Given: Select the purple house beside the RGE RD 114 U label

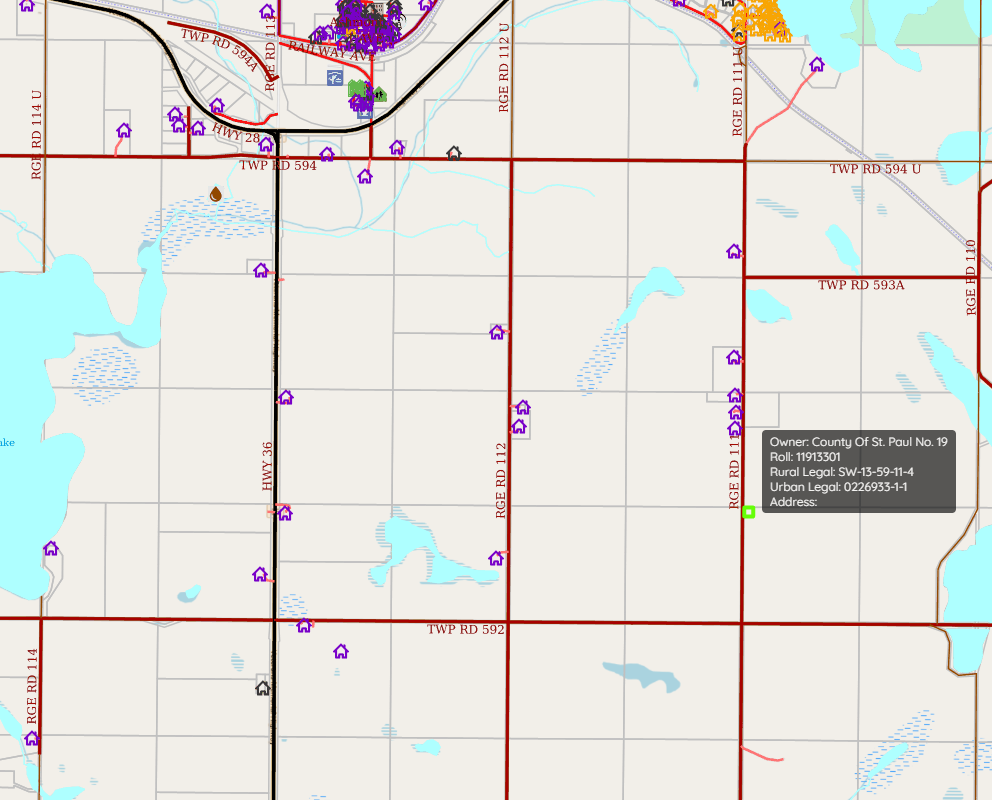Looking at the screenshot, I should coord(124,130).
